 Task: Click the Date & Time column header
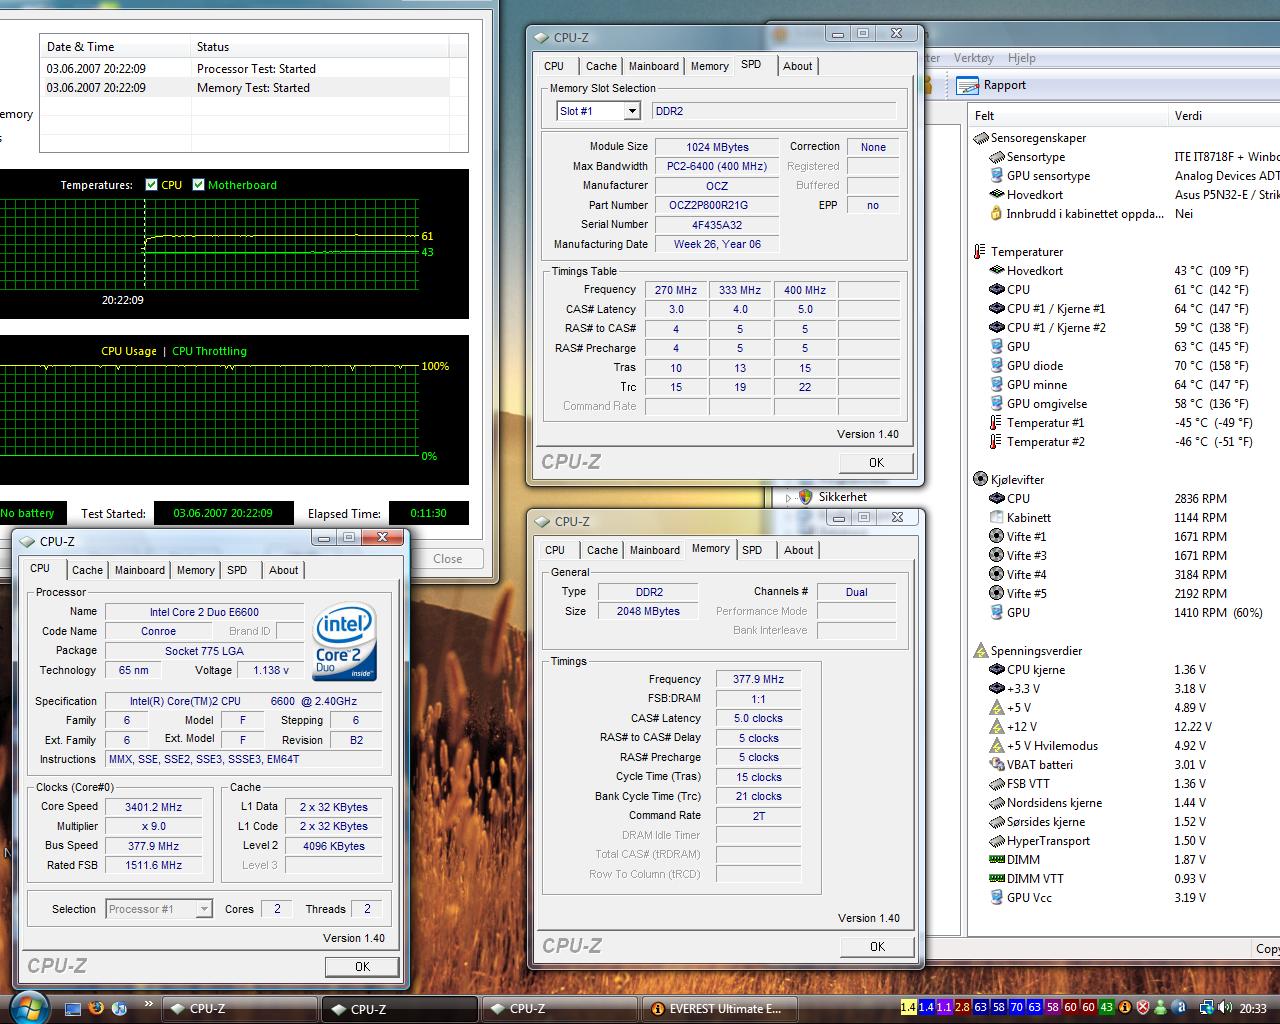click(x=115, y=47)
